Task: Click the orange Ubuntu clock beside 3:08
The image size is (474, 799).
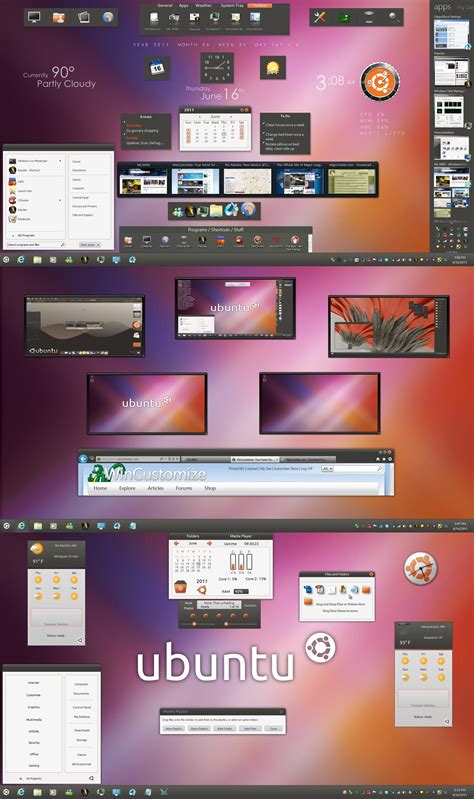Action: 380,82
